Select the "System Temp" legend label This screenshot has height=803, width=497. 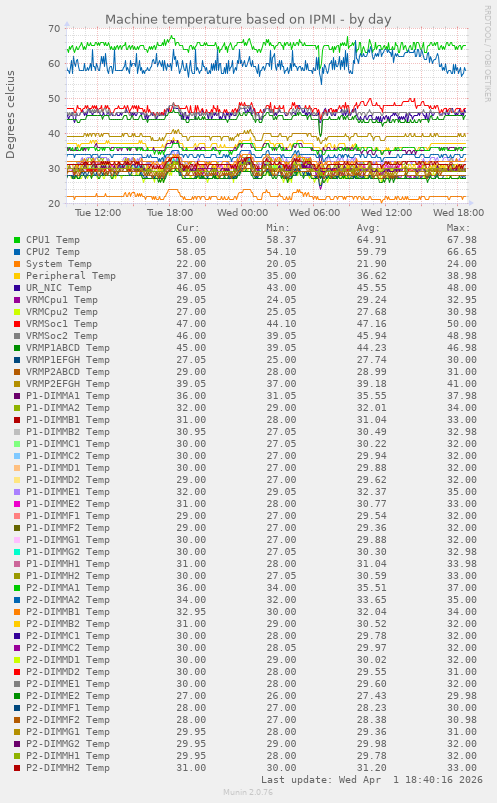(59, 264)
